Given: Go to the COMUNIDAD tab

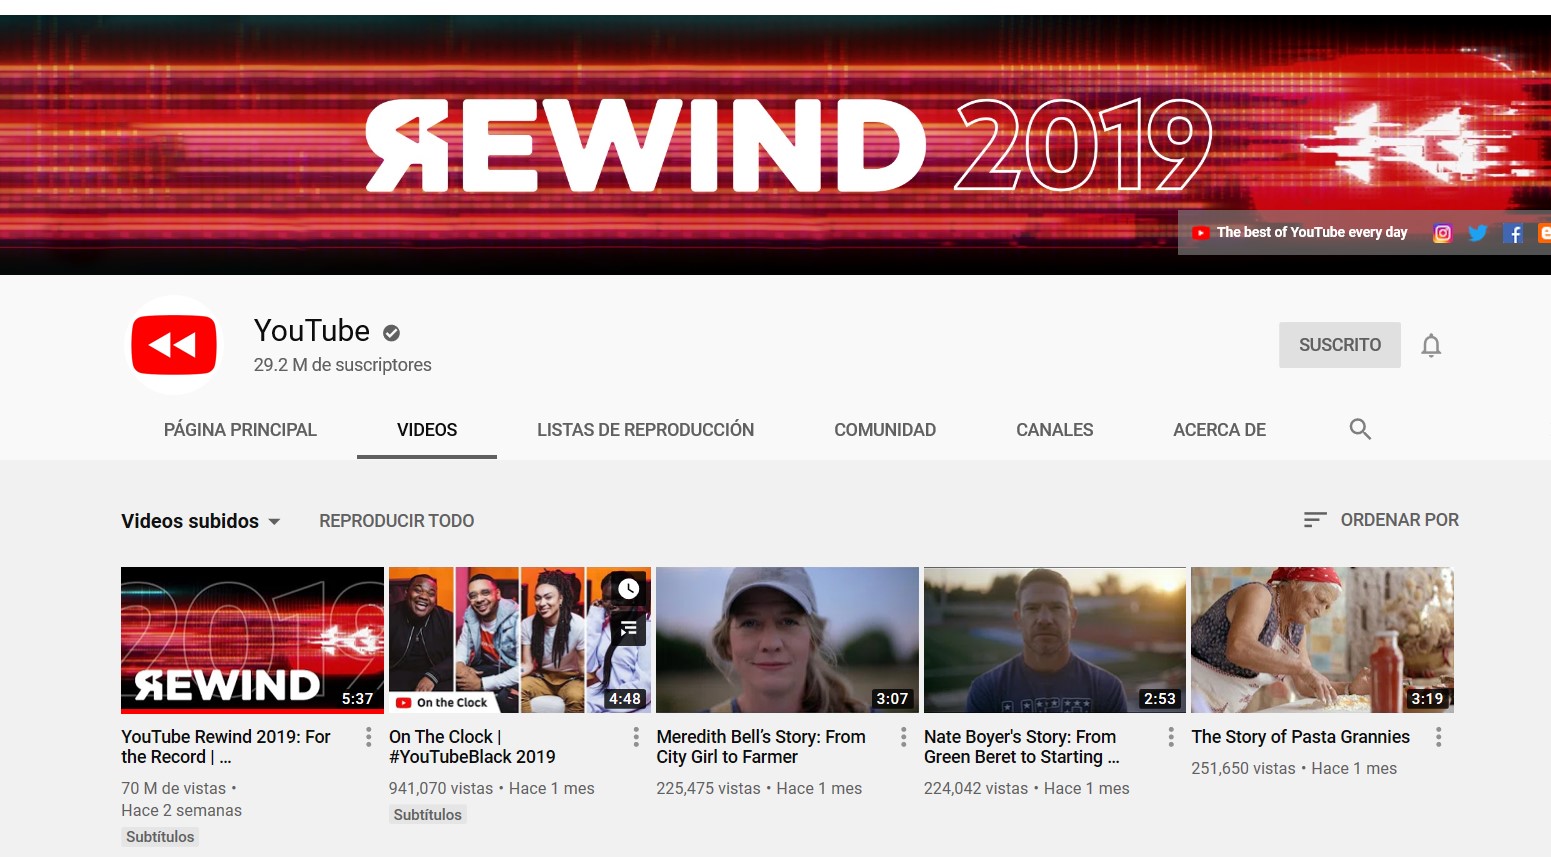Looking at the screenshot, I should 885,430.
